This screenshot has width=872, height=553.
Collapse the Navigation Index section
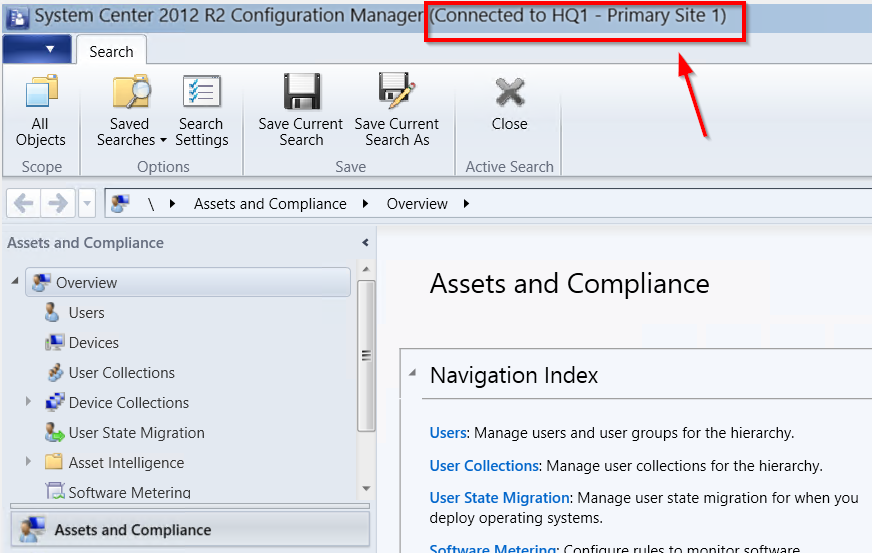coord(413,374)
